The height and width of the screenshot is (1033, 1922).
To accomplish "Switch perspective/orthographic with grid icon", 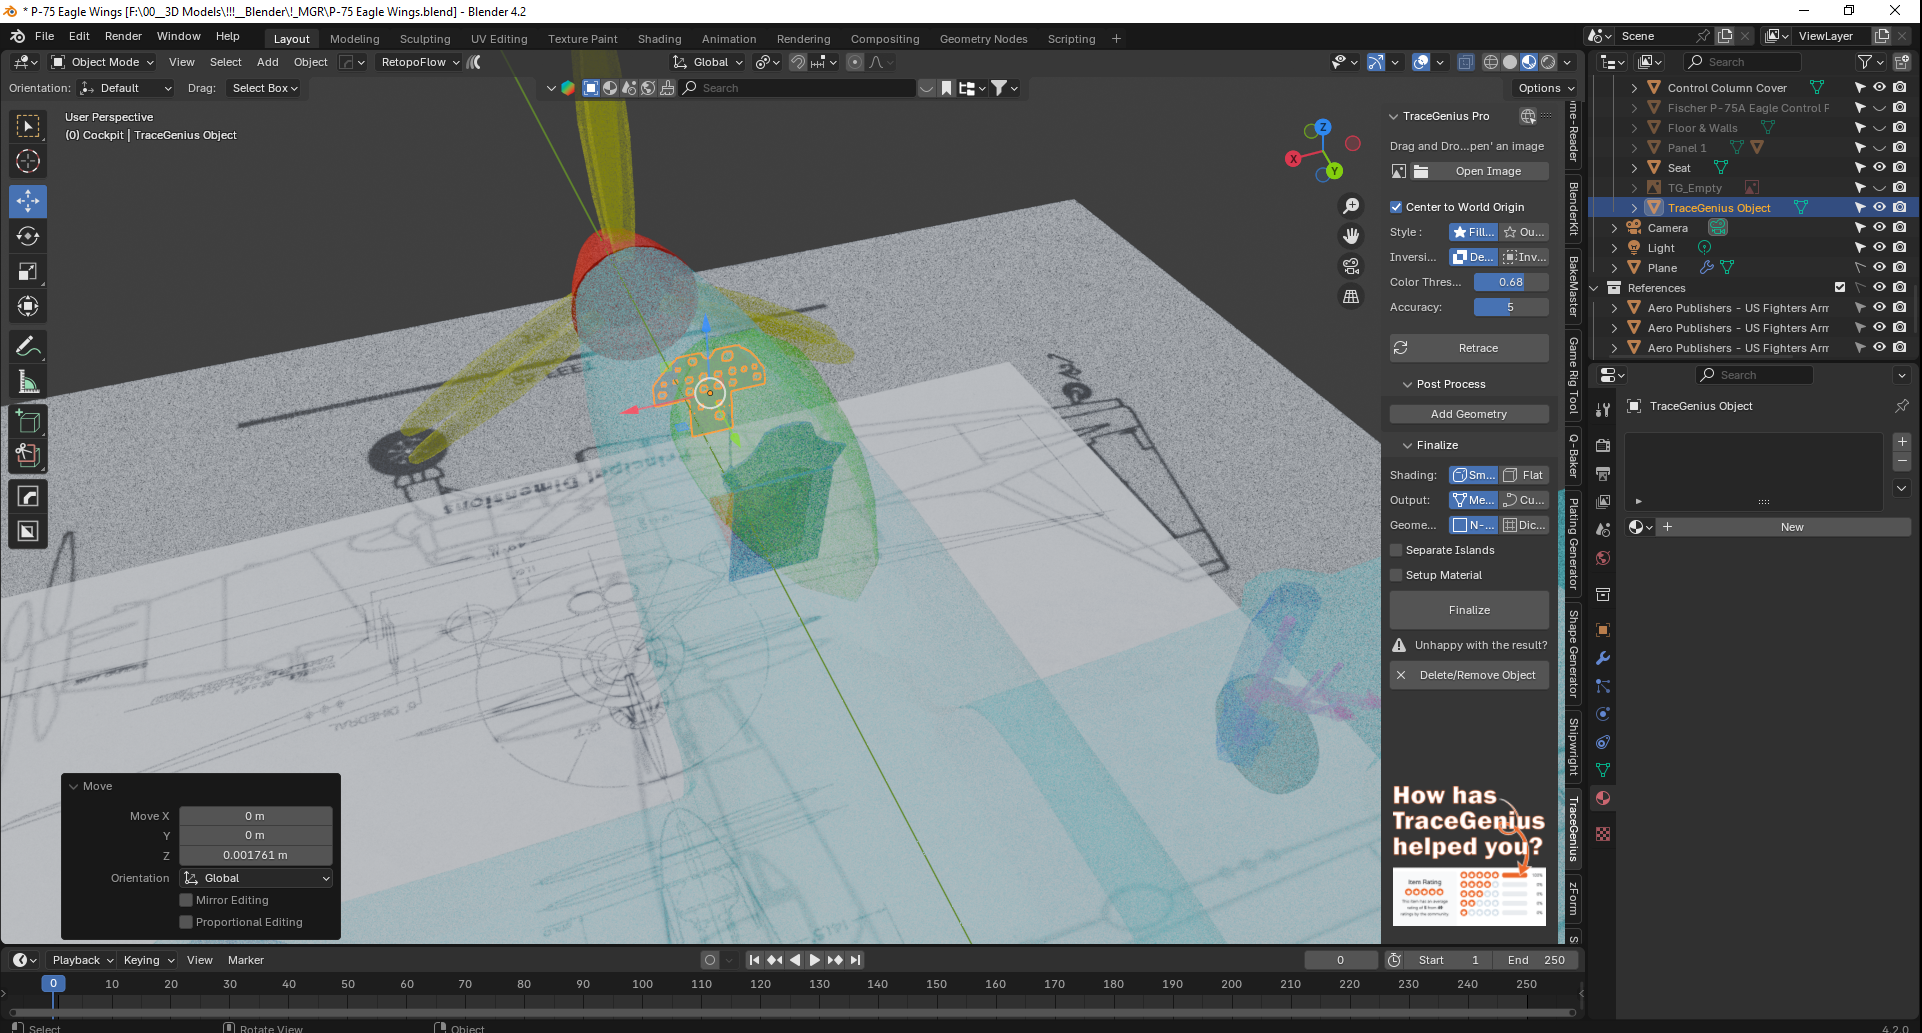I will [x=1351, y=297].
